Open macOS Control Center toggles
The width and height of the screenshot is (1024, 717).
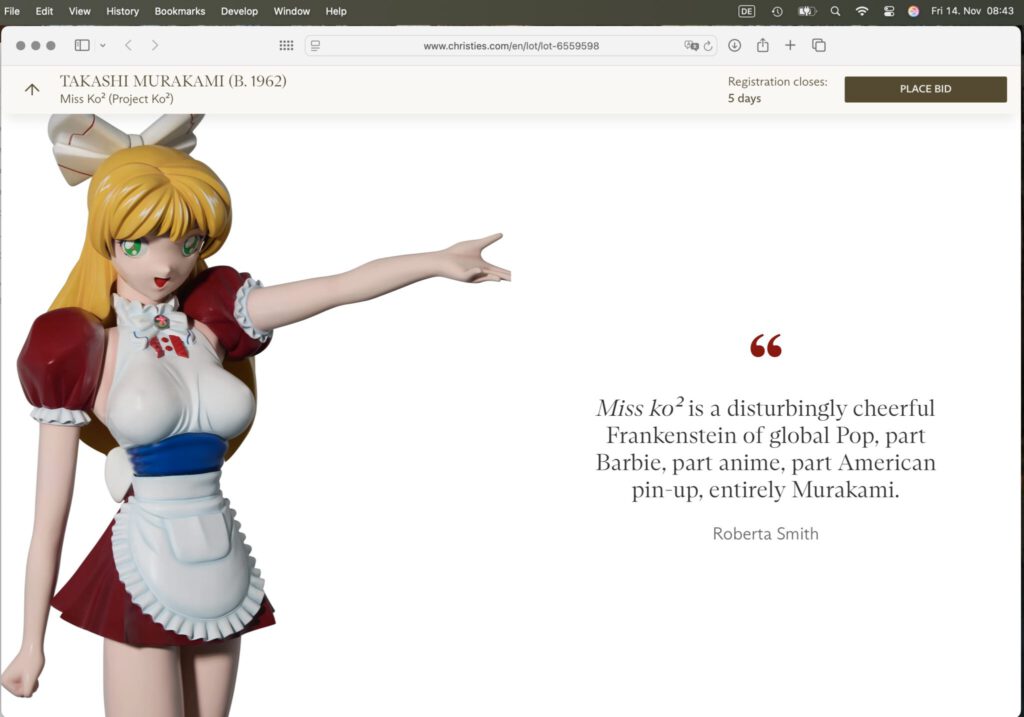[888, 11]
